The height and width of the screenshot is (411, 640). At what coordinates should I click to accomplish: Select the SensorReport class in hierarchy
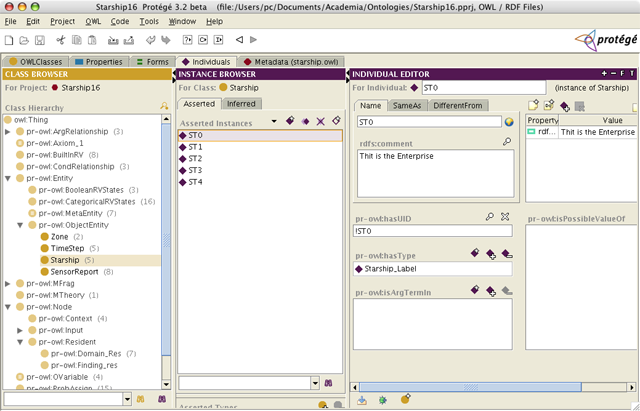click(73, 271)
